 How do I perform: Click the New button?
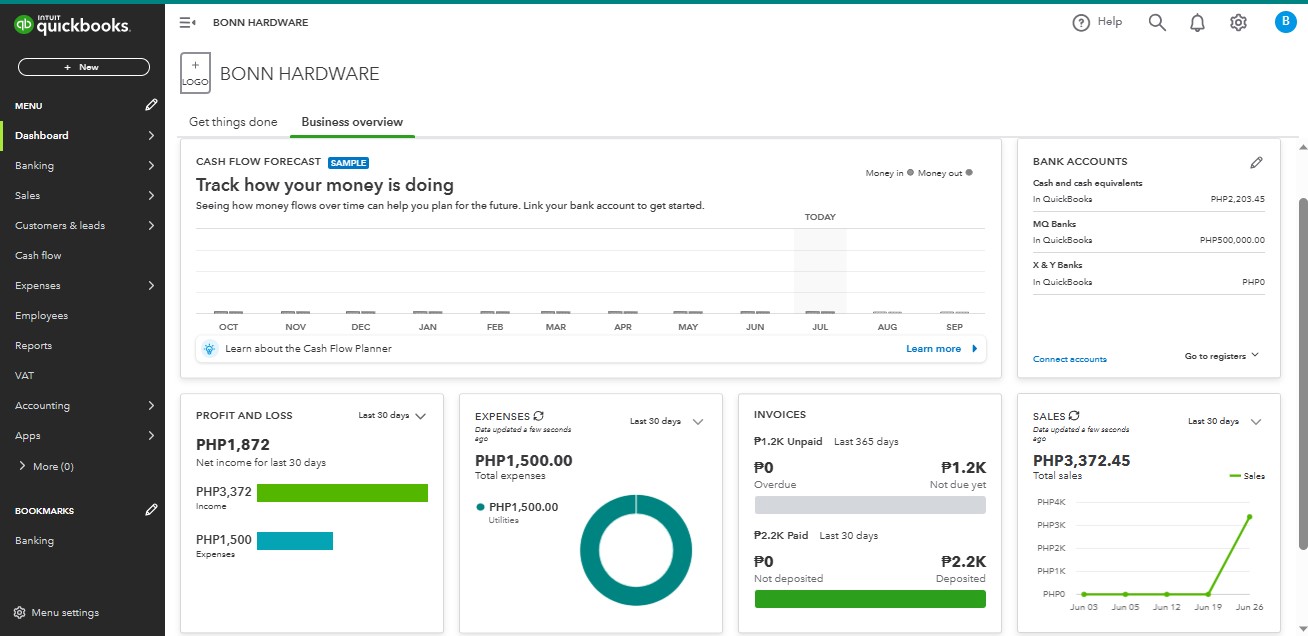click(83, 67)
